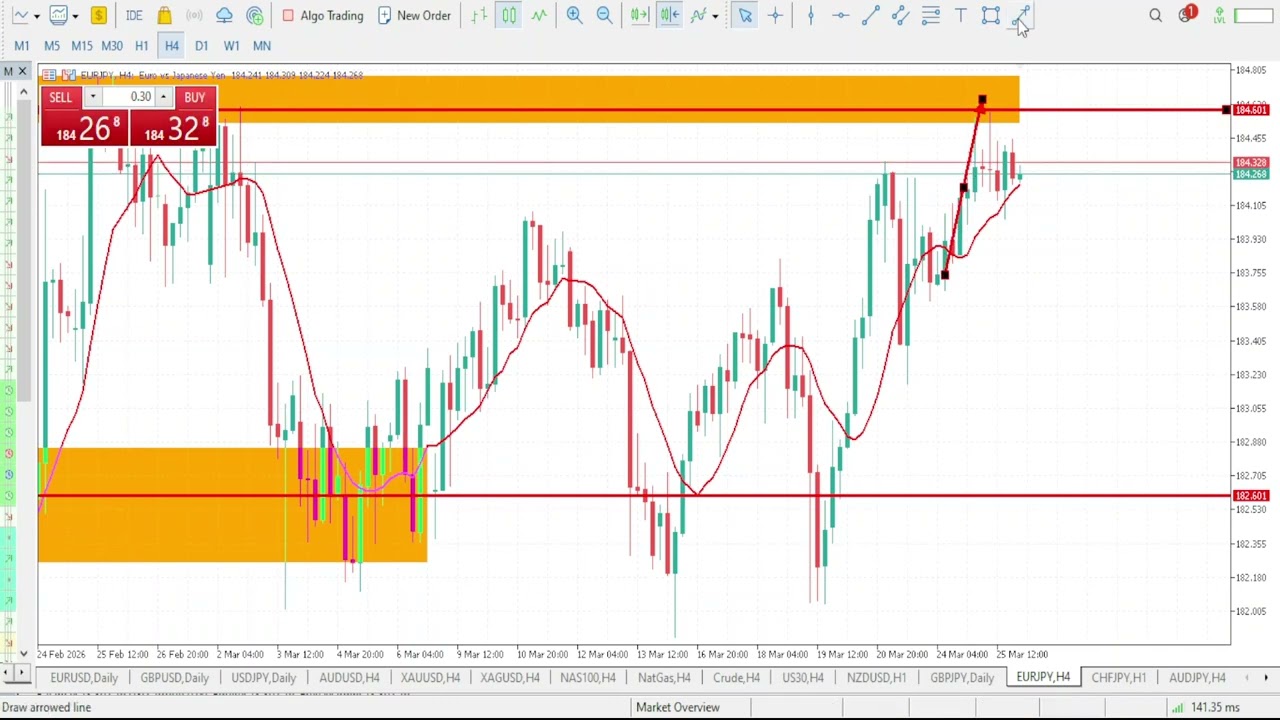Open the CHFJPY,H1 chart tab
Screen dimensions: 1280x720
click(x=1119, y=678)
